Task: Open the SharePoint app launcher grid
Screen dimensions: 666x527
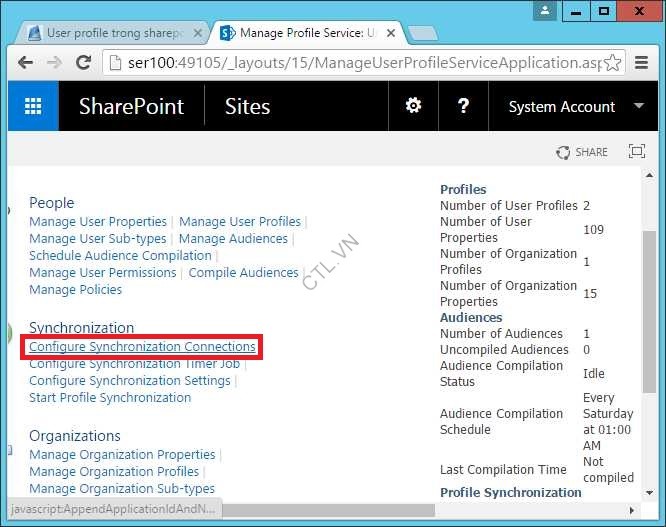Action: [x=33, y=107]
